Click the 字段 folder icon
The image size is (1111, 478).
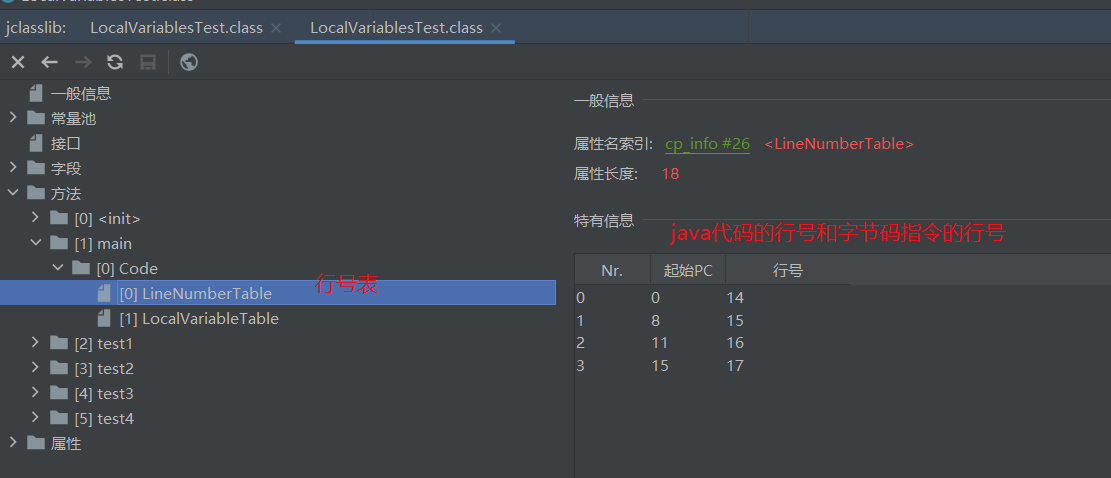pos(36,168)
